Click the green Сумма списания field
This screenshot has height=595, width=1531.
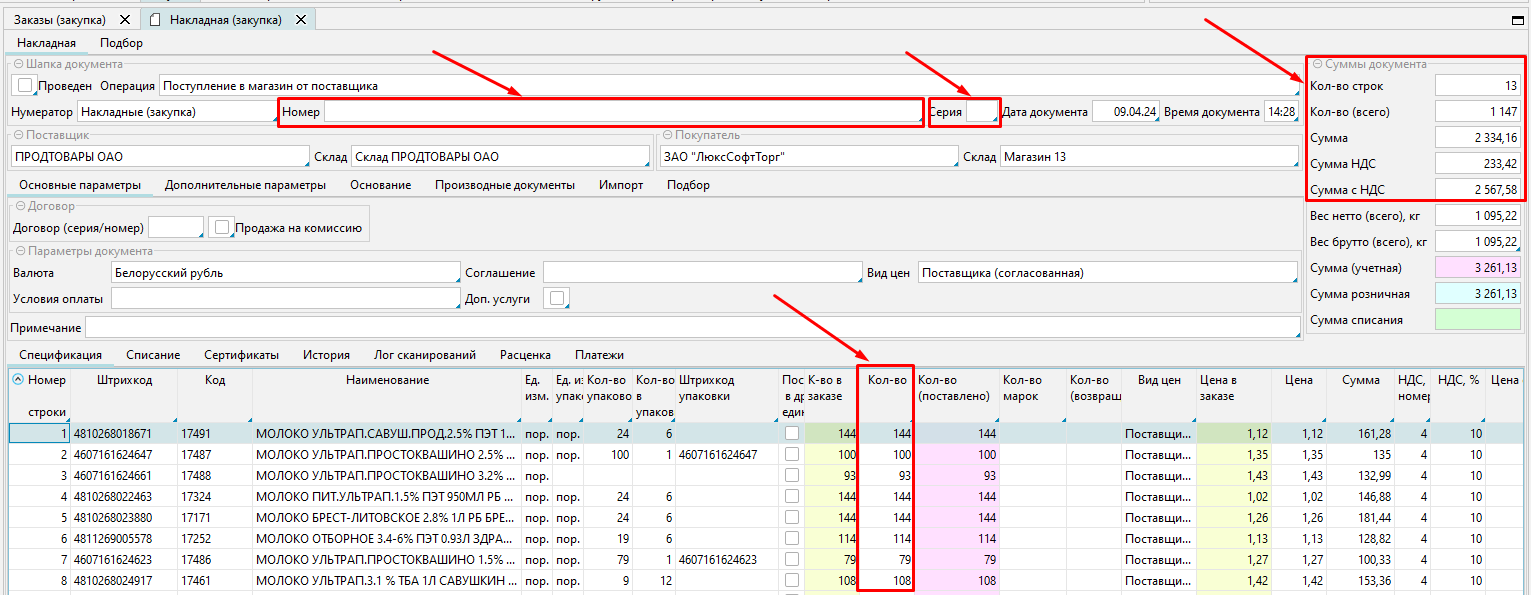(1477, 320)
